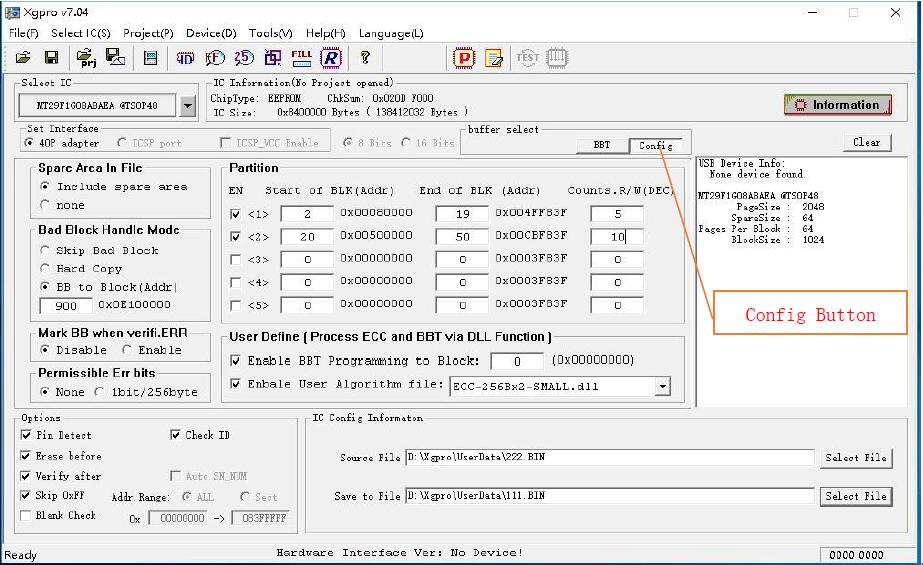923x565 pixels.
Task: Open project with the prj folder icon
Action: 87,58
